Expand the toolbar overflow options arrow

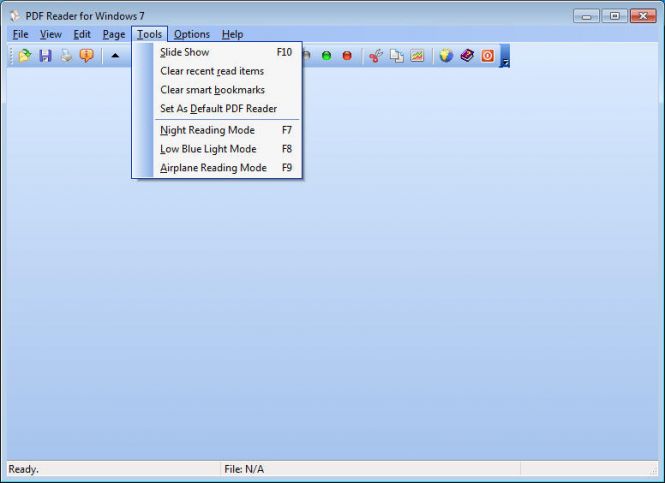(x=505, y=56)
